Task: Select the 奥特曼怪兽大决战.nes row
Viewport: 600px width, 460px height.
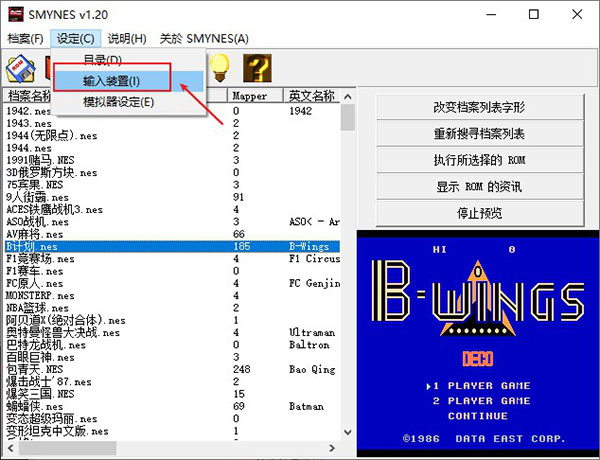Action: click(x=172, y=333)
